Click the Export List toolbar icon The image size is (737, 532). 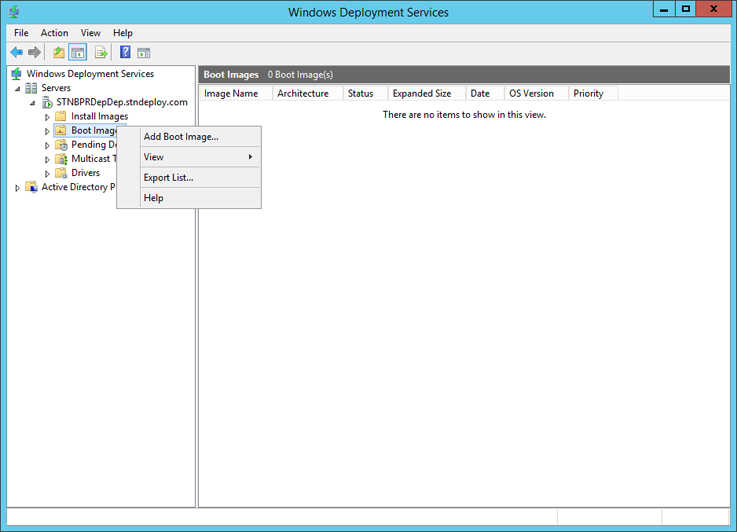101,52
